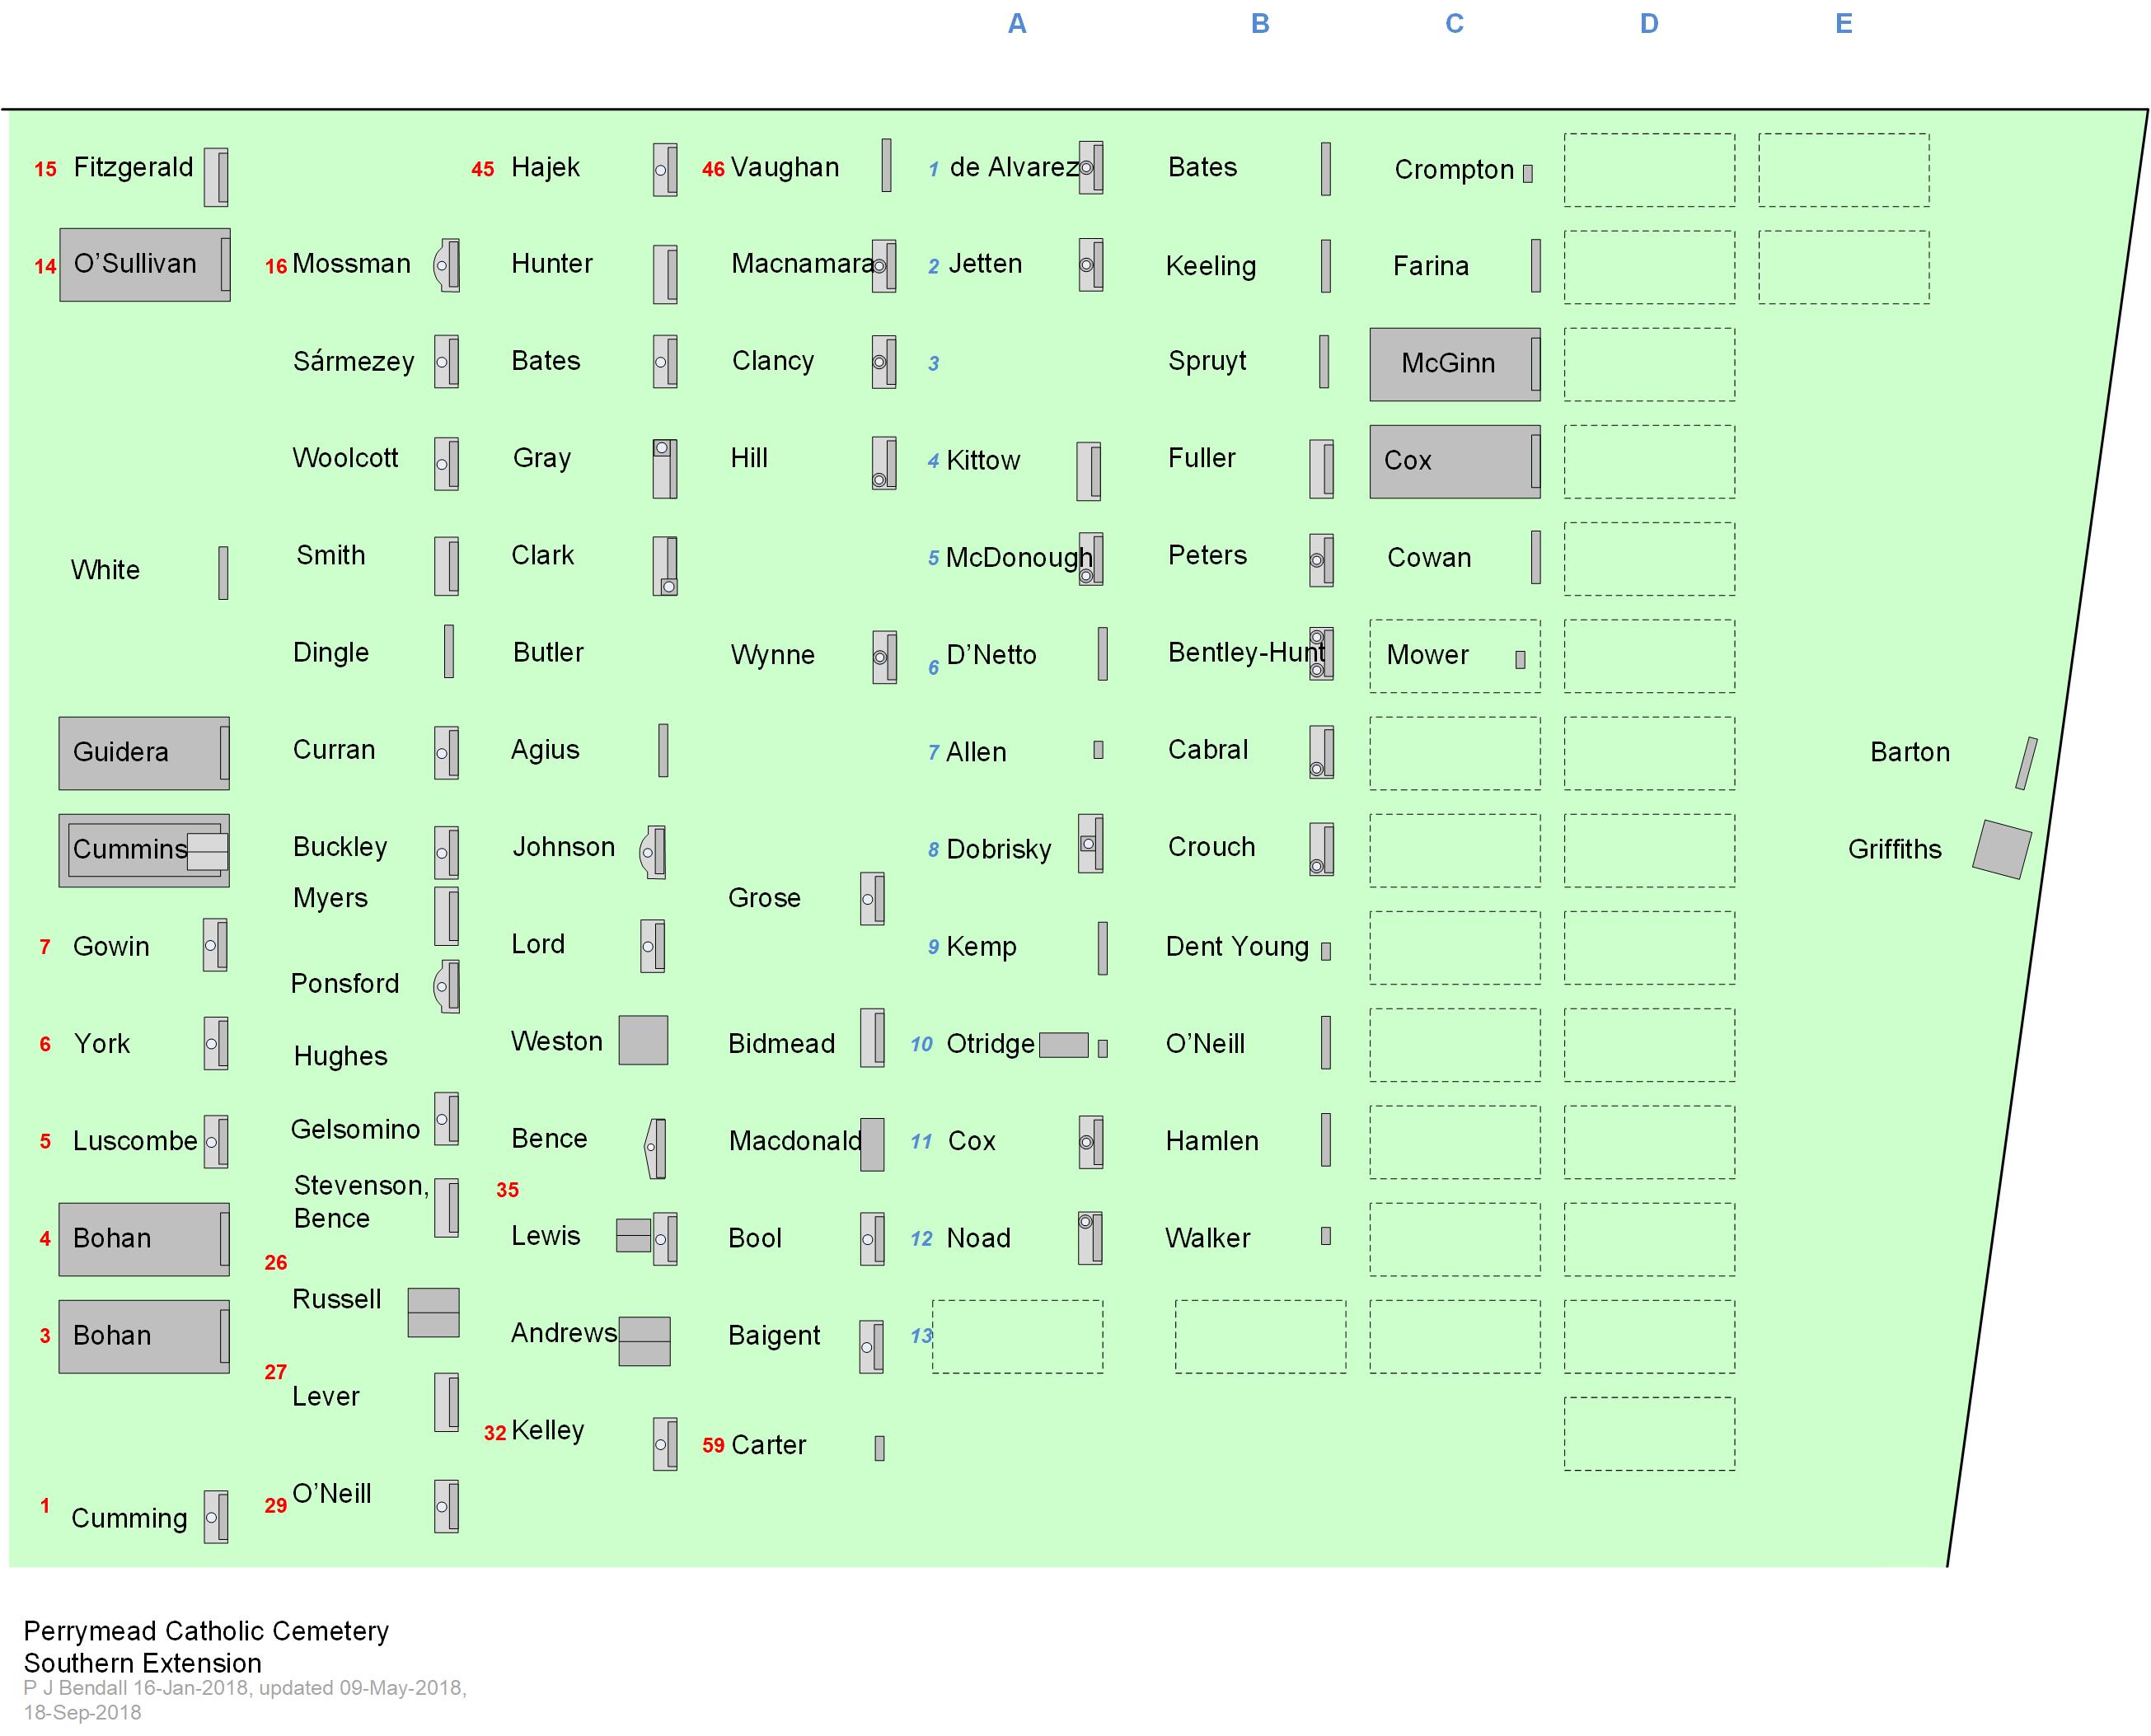Click the Bentley-Hunt headstone icon
The height and width of the screenshot is (1736, 2151).
1321,654
